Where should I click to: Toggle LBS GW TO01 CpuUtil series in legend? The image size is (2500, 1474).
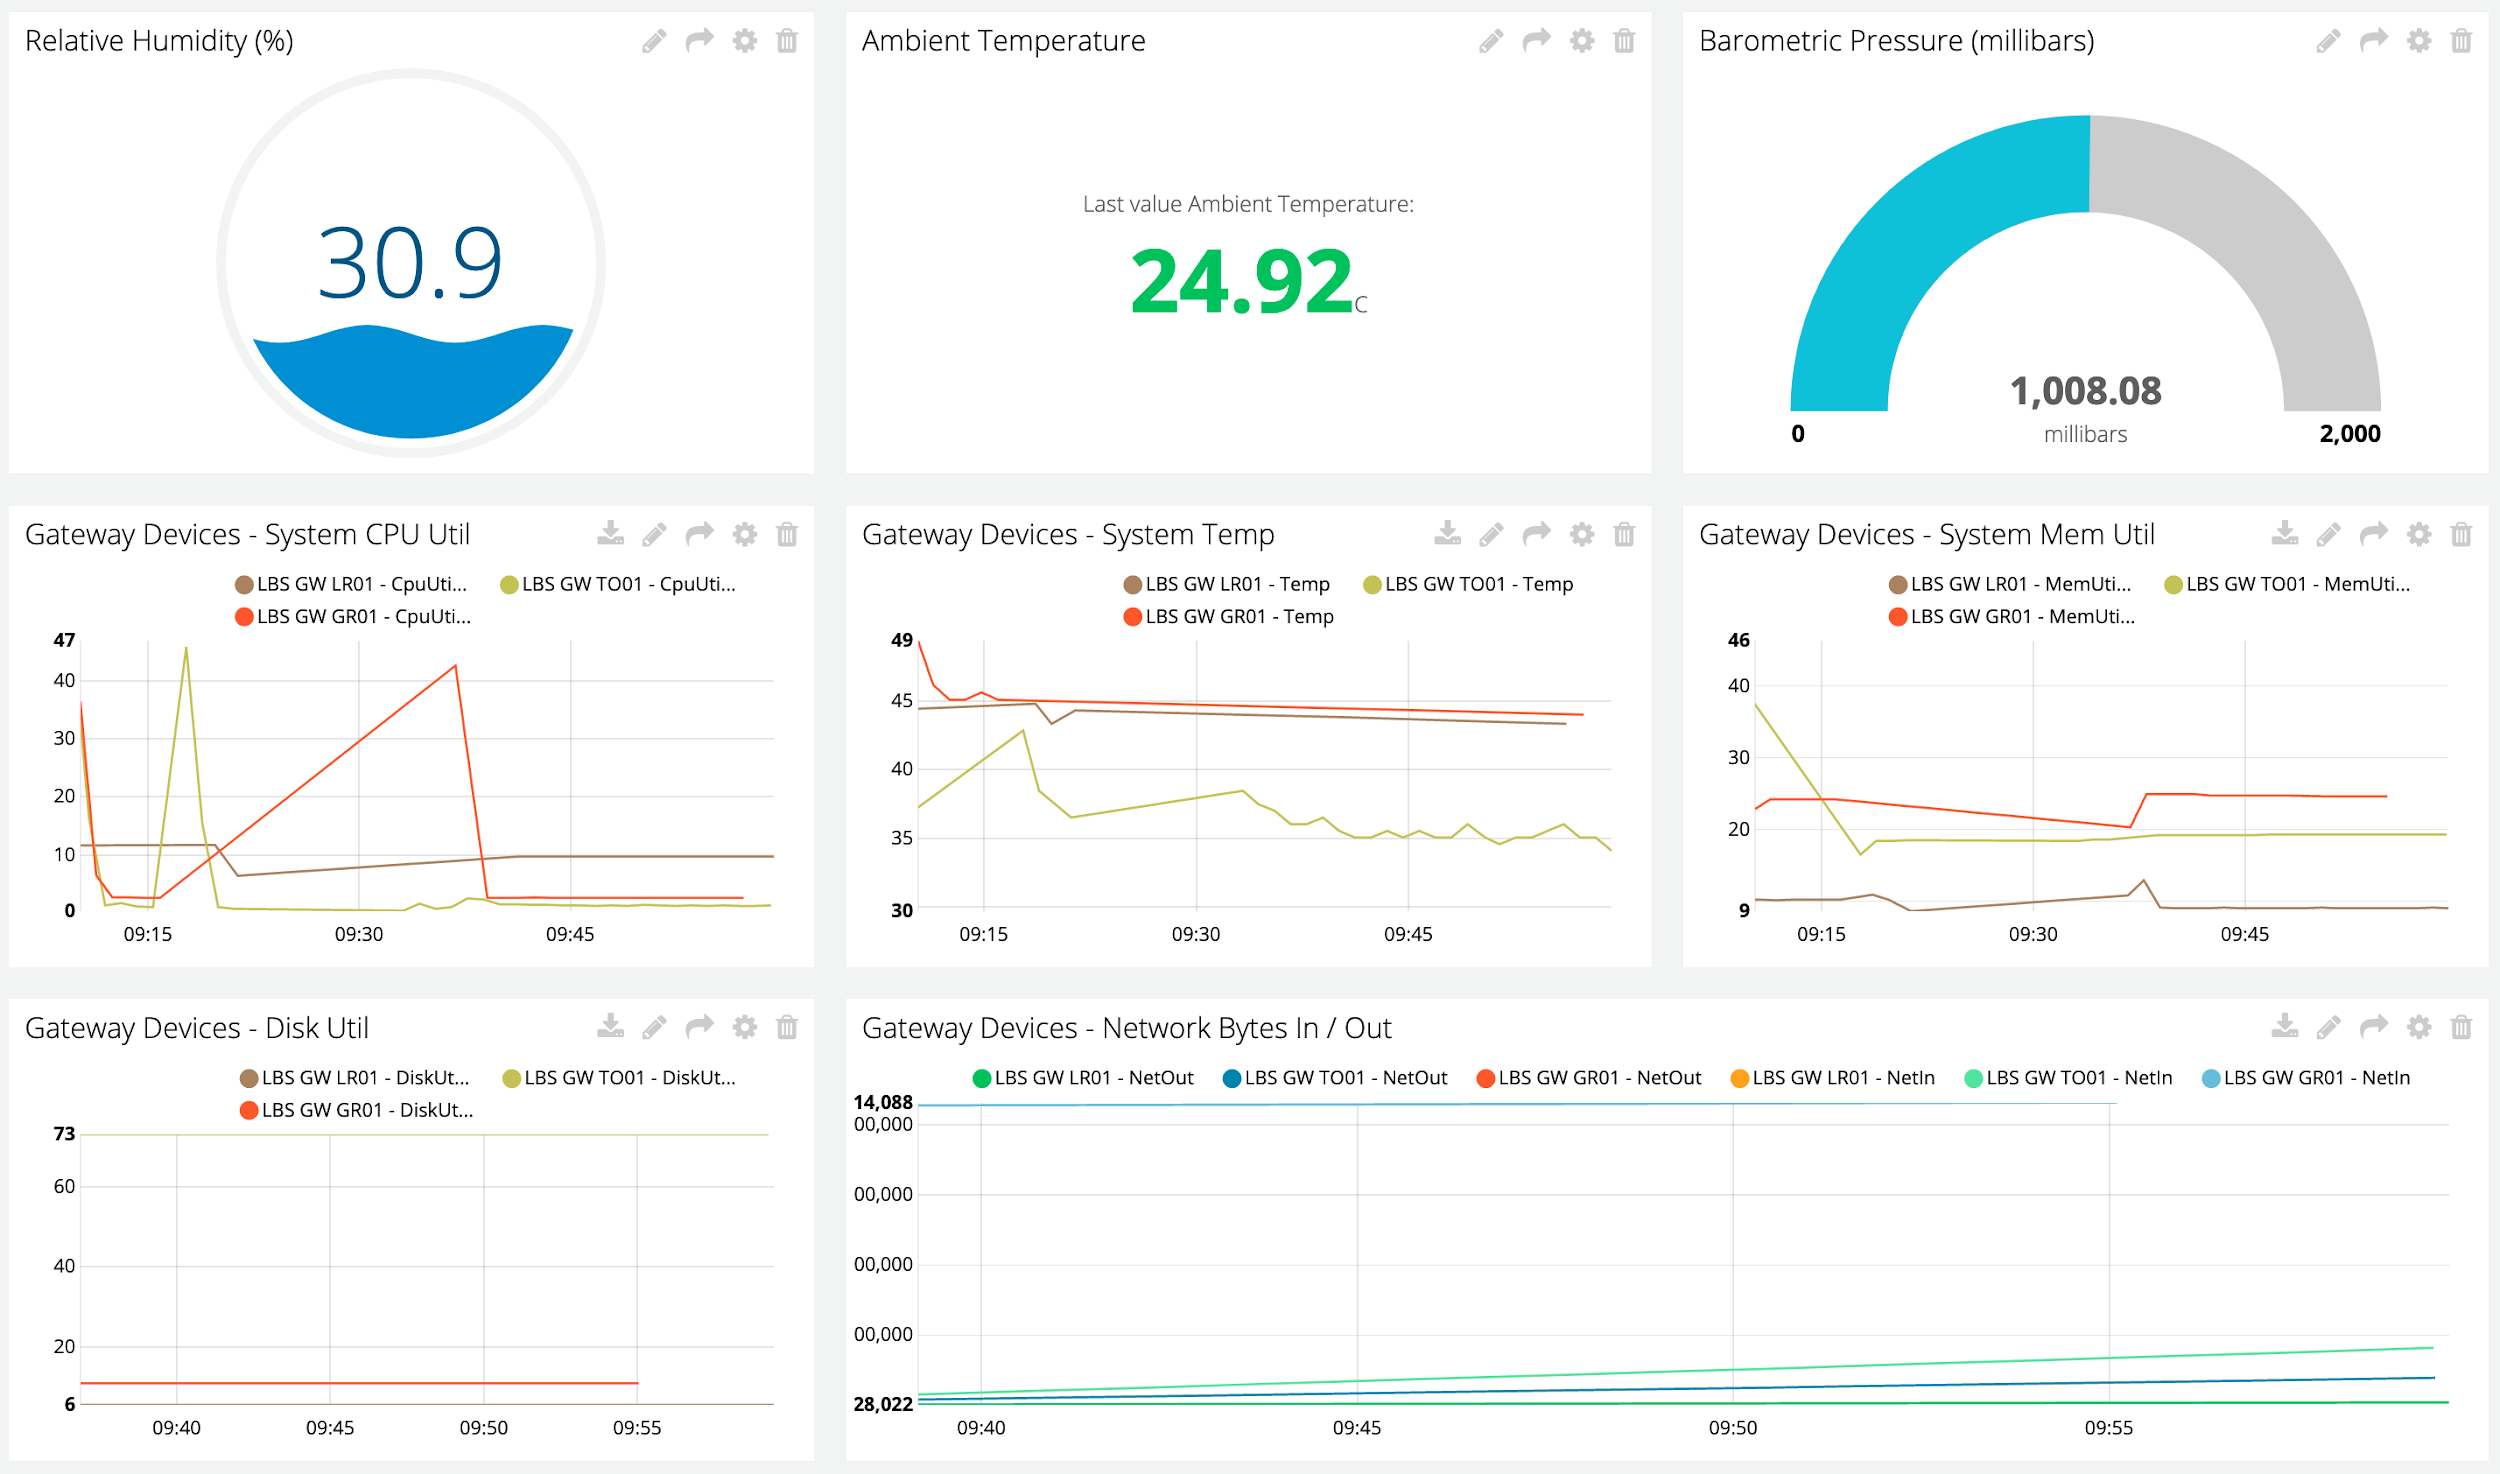coord(628,585)
